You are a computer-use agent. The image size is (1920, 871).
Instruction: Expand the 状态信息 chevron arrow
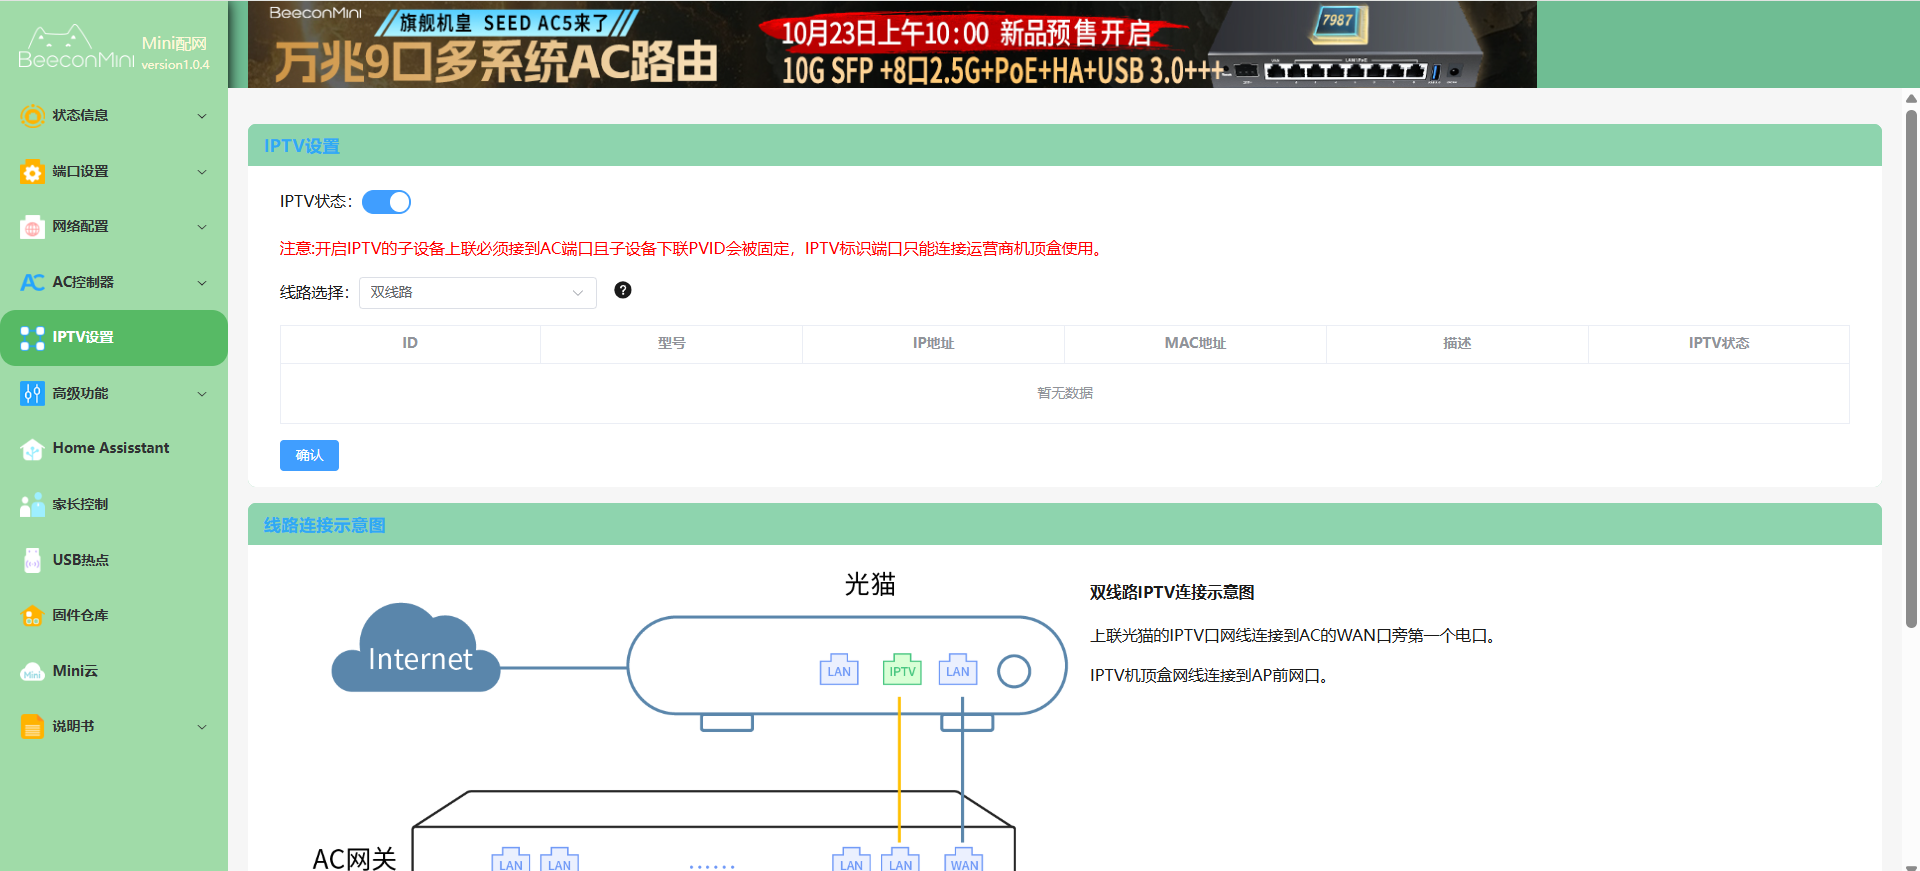coord(202,116)
